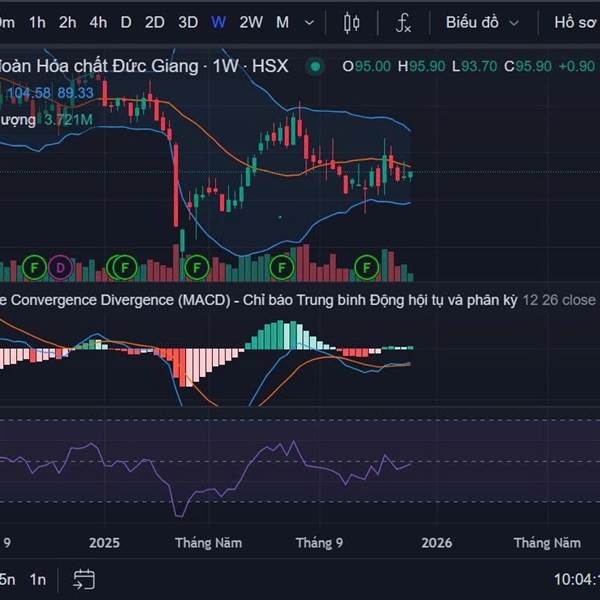Image resolution: width=600 pixels, height=600 pixels.
Task: Click the green market status dot
Action: point(316,66)
